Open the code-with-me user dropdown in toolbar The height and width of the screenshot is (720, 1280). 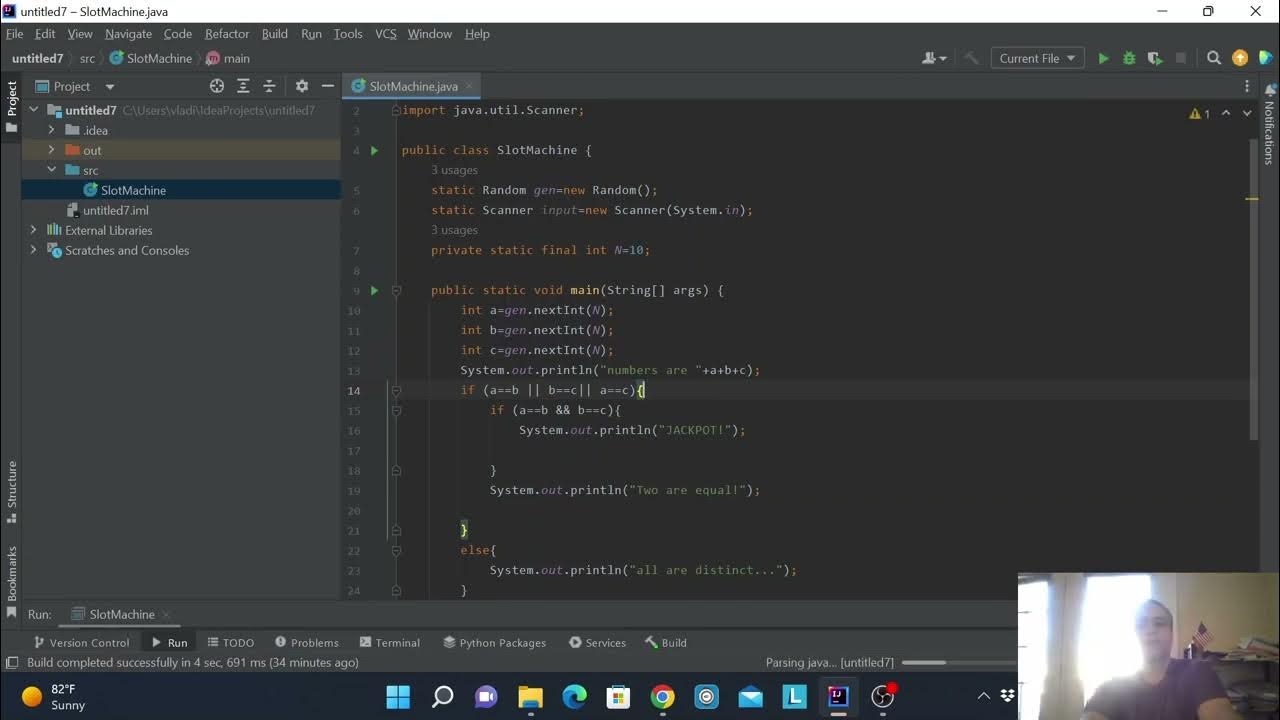tap(934, 58)
